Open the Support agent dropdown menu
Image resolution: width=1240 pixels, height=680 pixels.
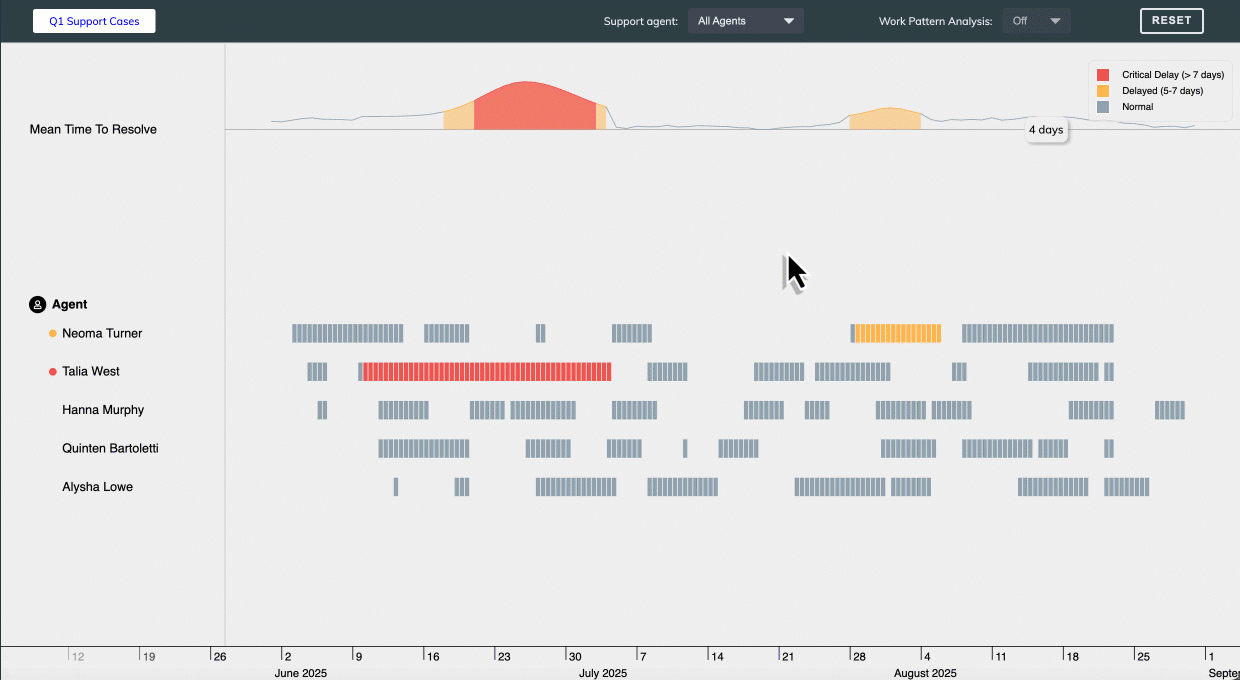click(745, 20)
